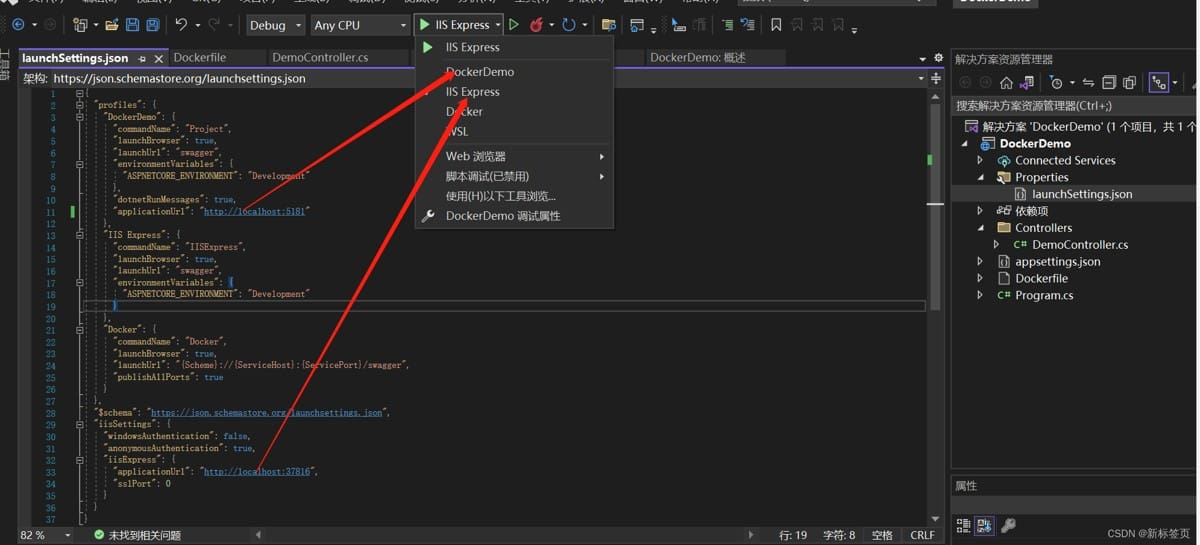Click the bookmark toggle icon in toolbar
The width and height of the screenshot is (1200, 545).
[777, 24]
